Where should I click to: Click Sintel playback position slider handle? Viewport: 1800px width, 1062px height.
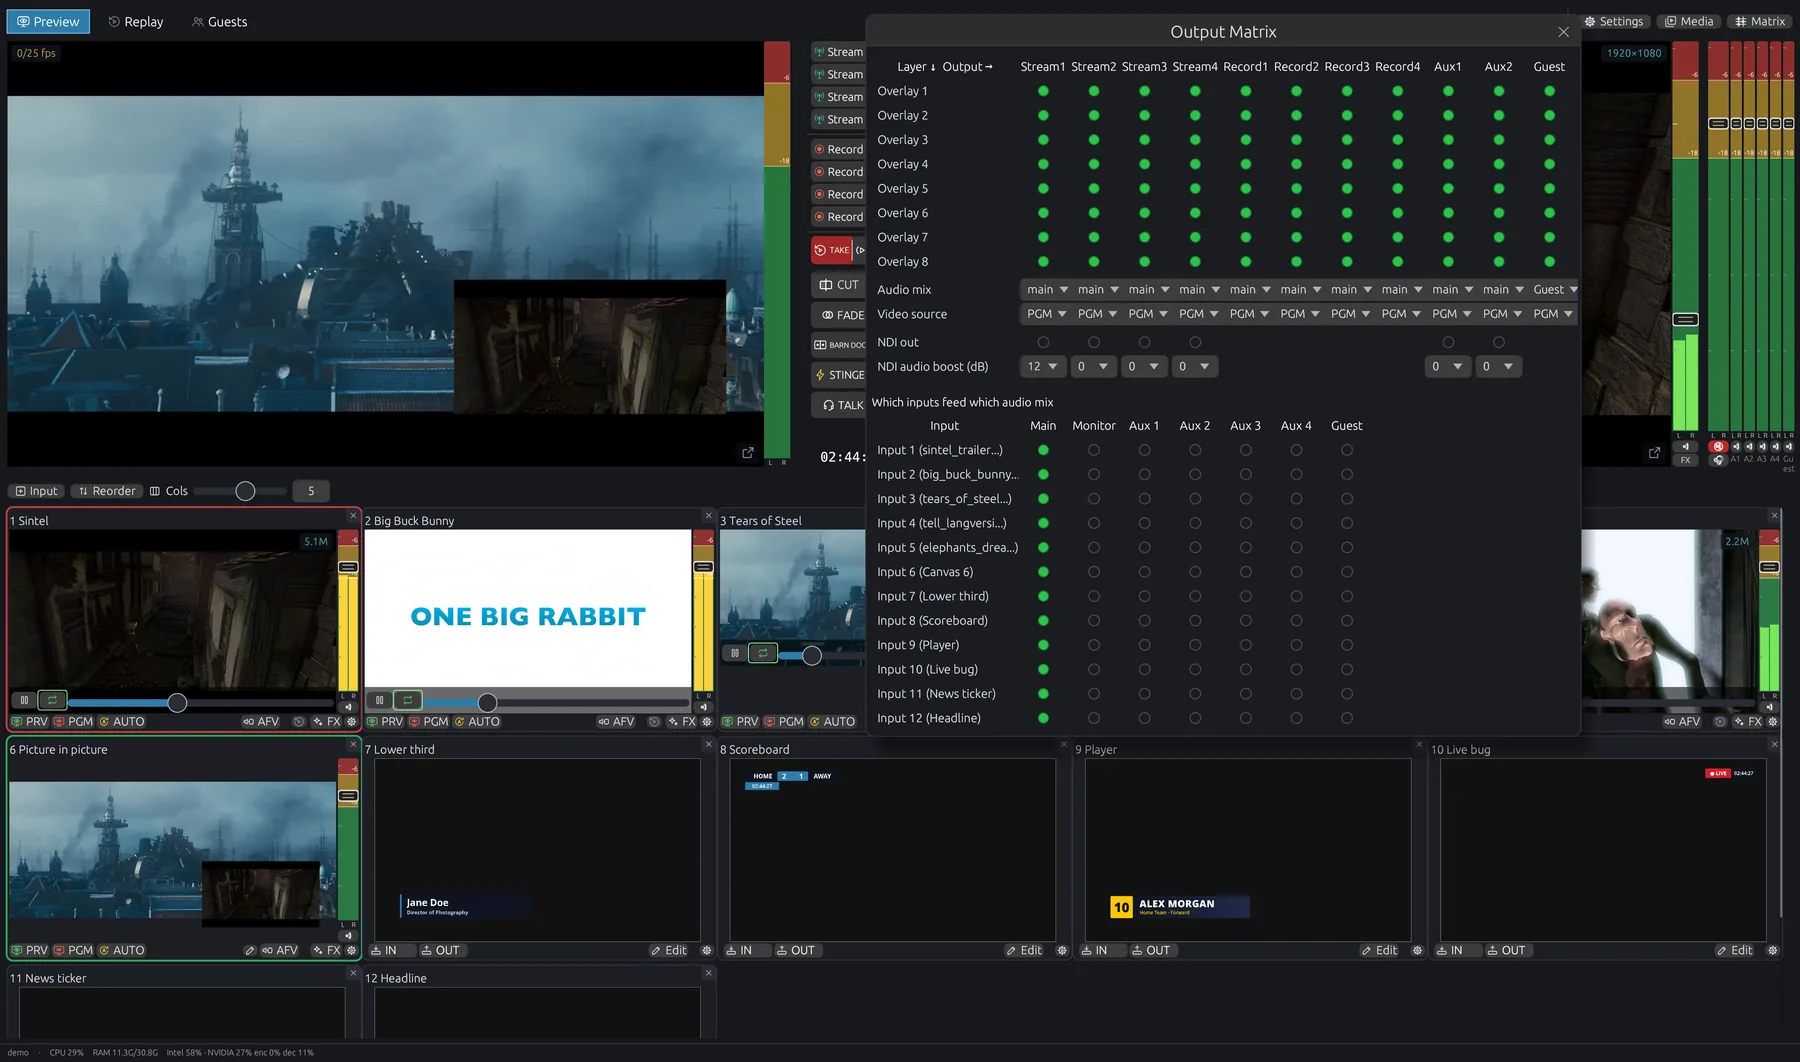(x=177, y=703)
